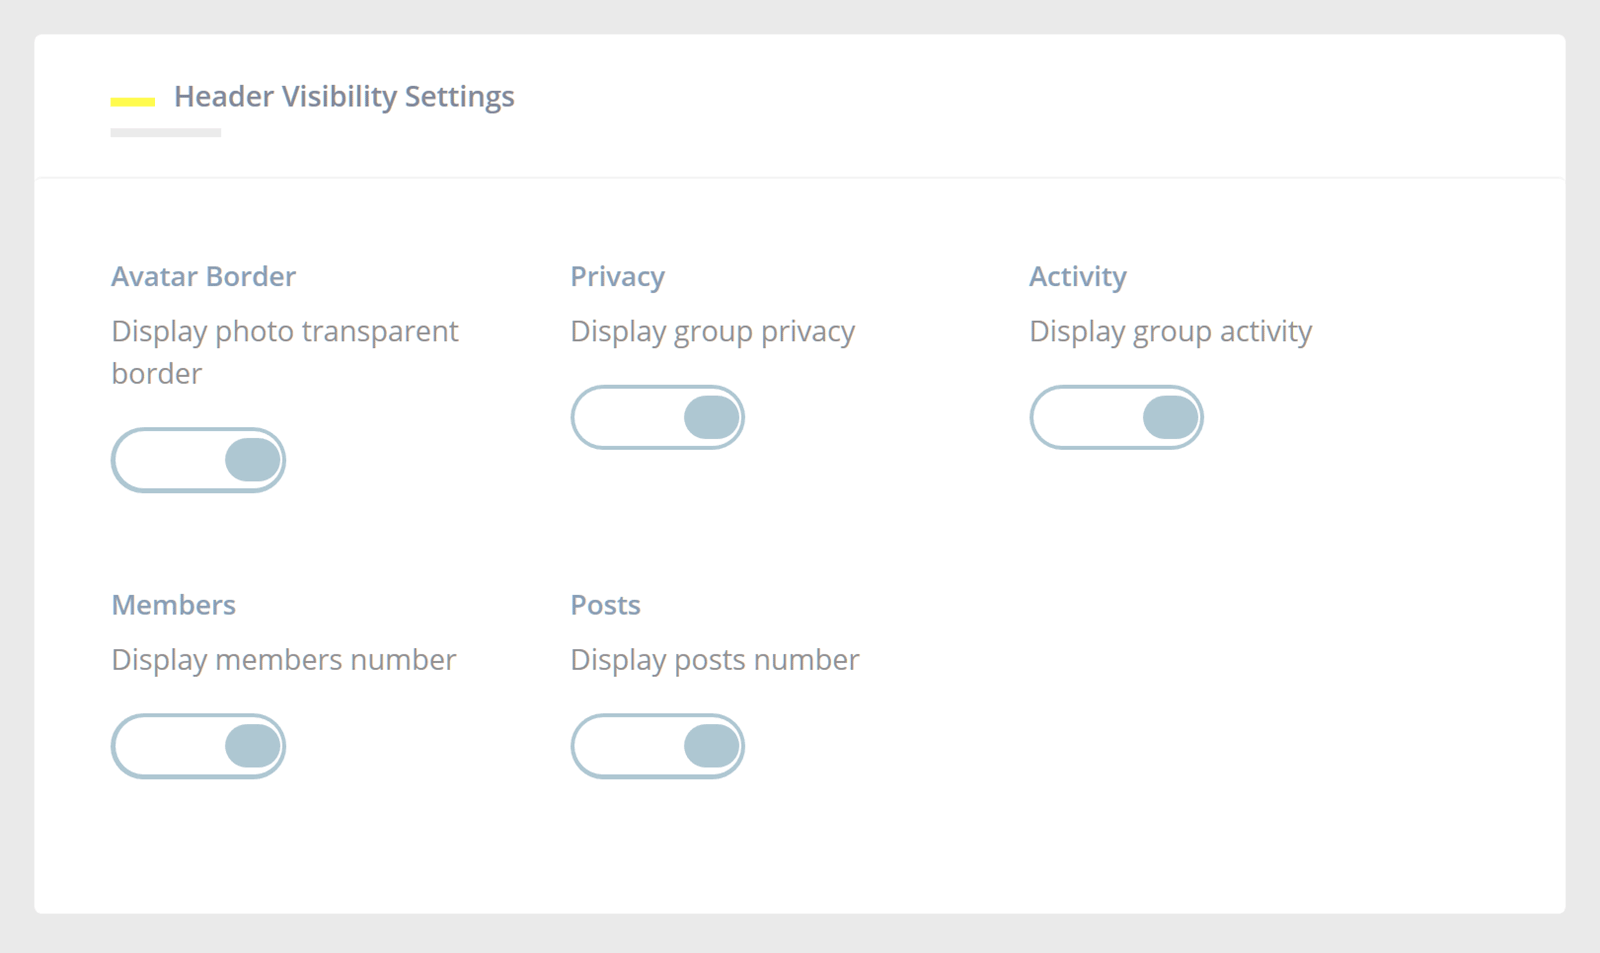Click the knob of the Members switch
This screenshot has width=1600, height=953.
(250, 745)
